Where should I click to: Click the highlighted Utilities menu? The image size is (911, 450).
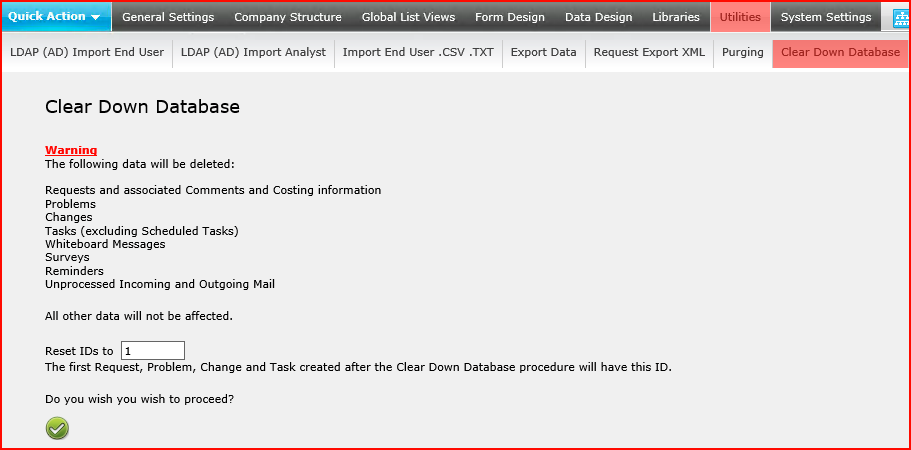tap(740, 17)
